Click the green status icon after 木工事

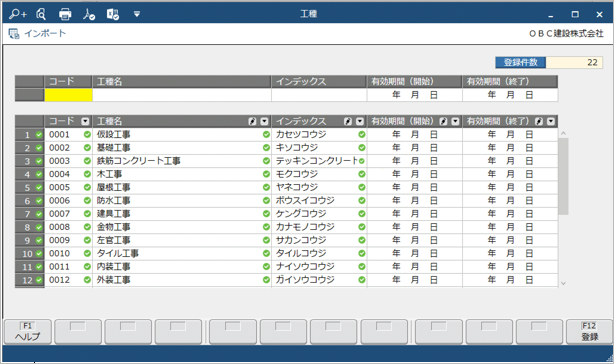point(266,174)
